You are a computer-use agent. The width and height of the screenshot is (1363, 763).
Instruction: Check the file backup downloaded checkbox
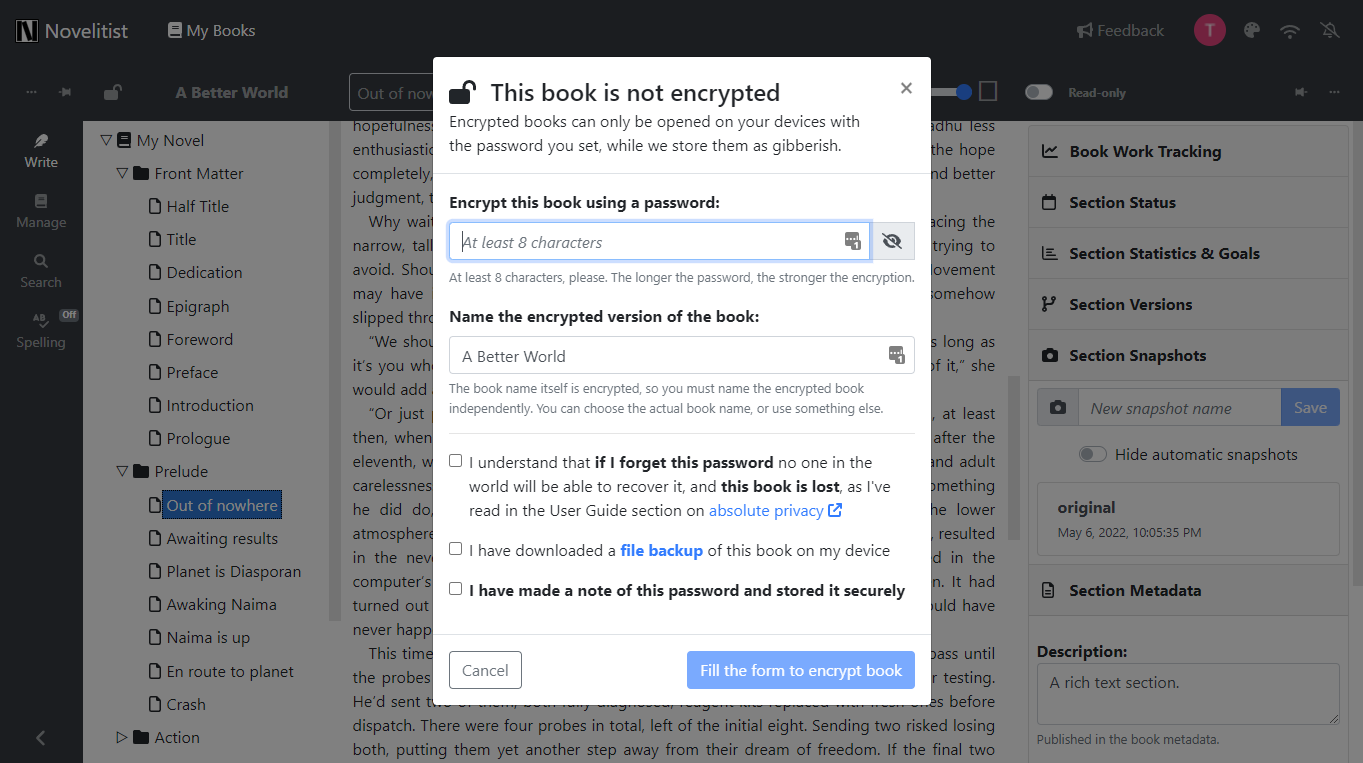coord(456,549)
